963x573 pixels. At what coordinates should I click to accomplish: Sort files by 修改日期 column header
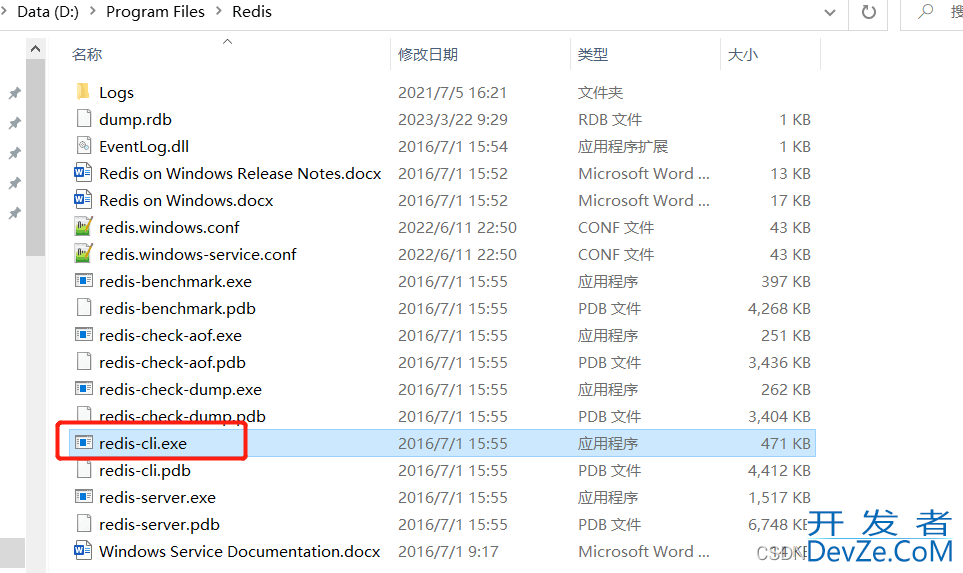(x=427, y=55)
